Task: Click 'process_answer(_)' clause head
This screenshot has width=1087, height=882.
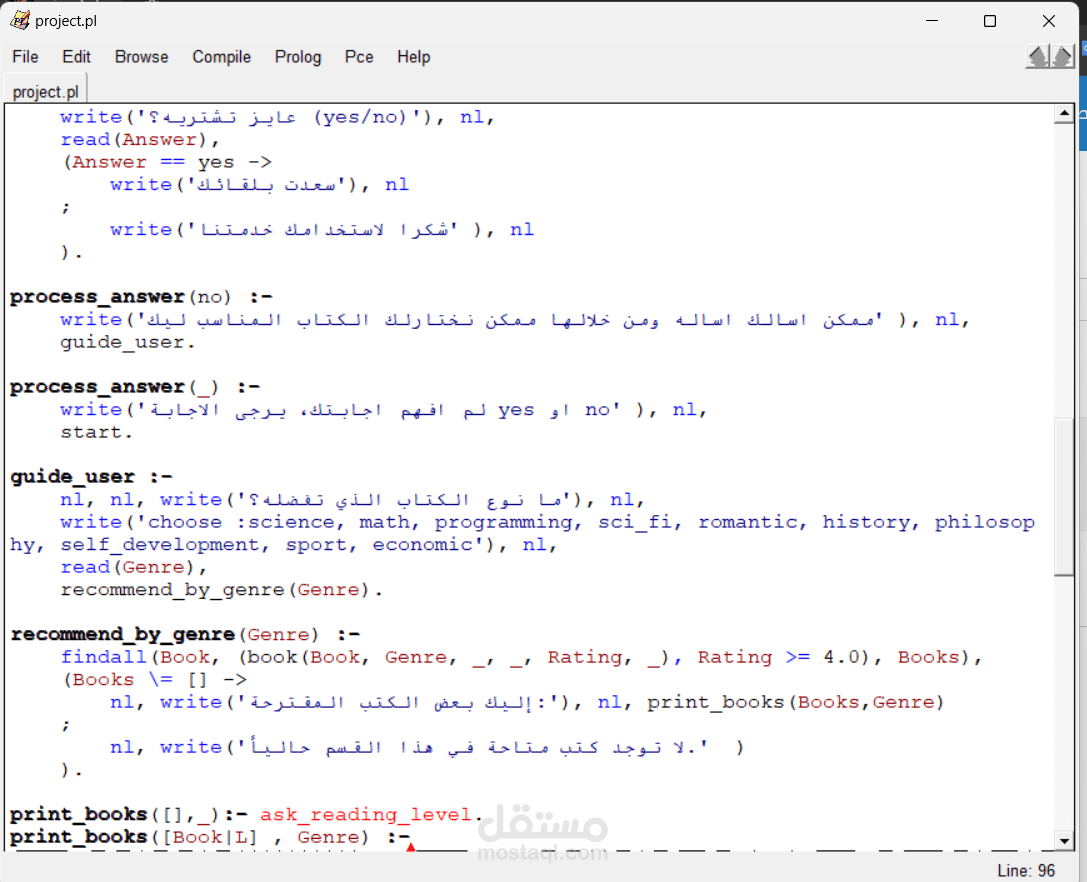Action: [x=114, y=387]
